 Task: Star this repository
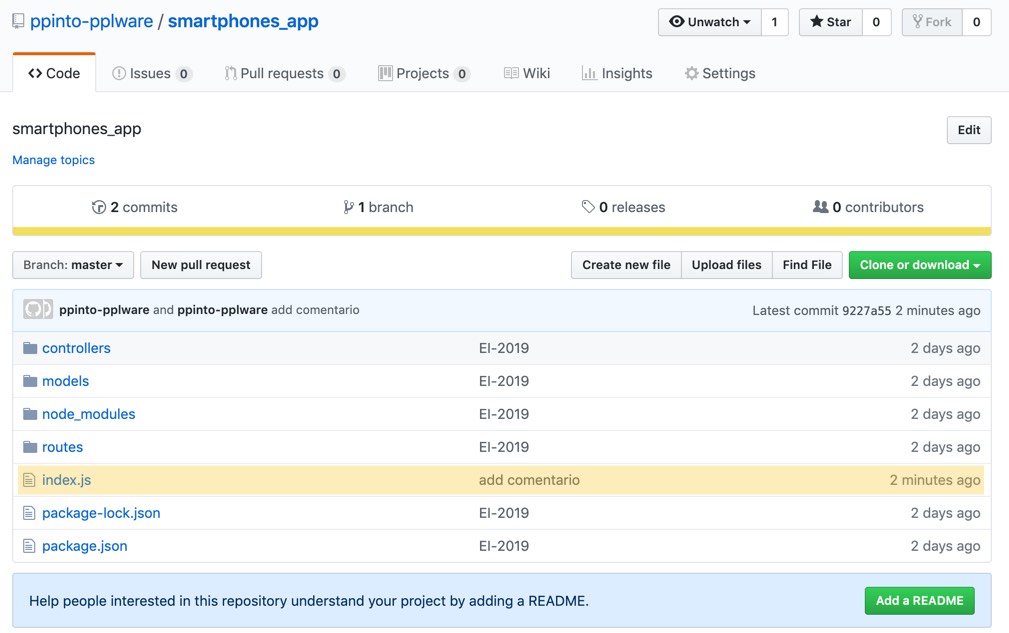tap(830, 22)
